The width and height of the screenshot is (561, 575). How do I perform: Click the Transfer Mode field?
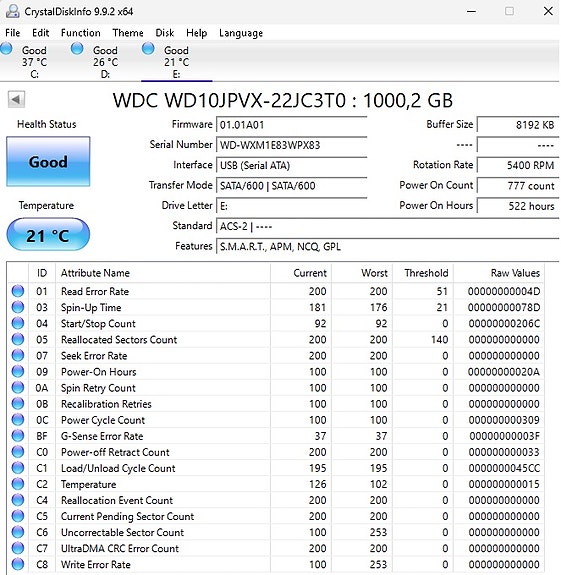click(292, 186)
